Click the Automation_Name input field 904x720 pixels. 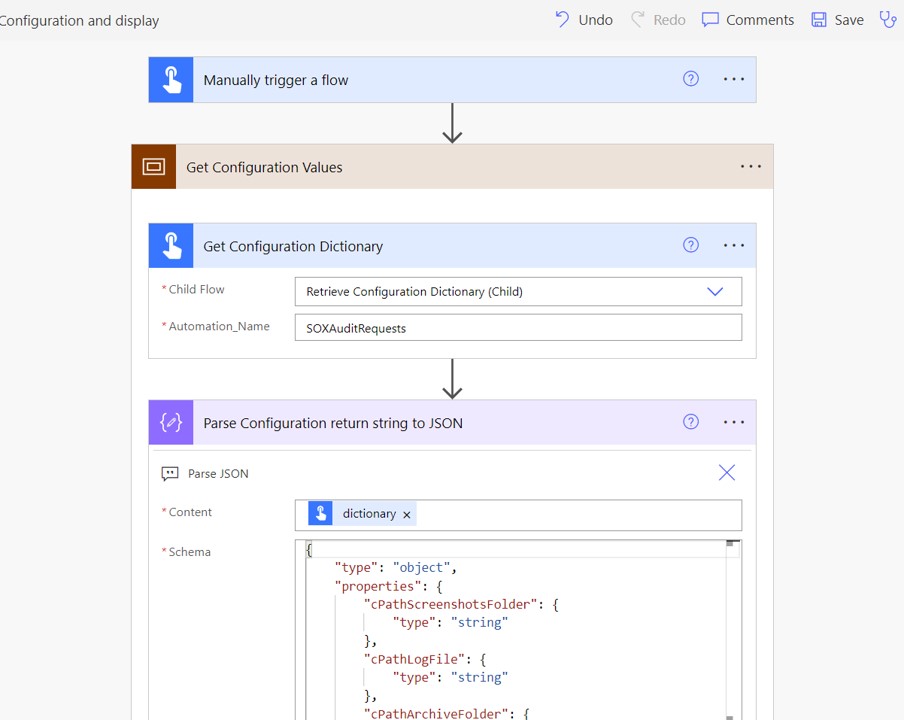[518, 327]
